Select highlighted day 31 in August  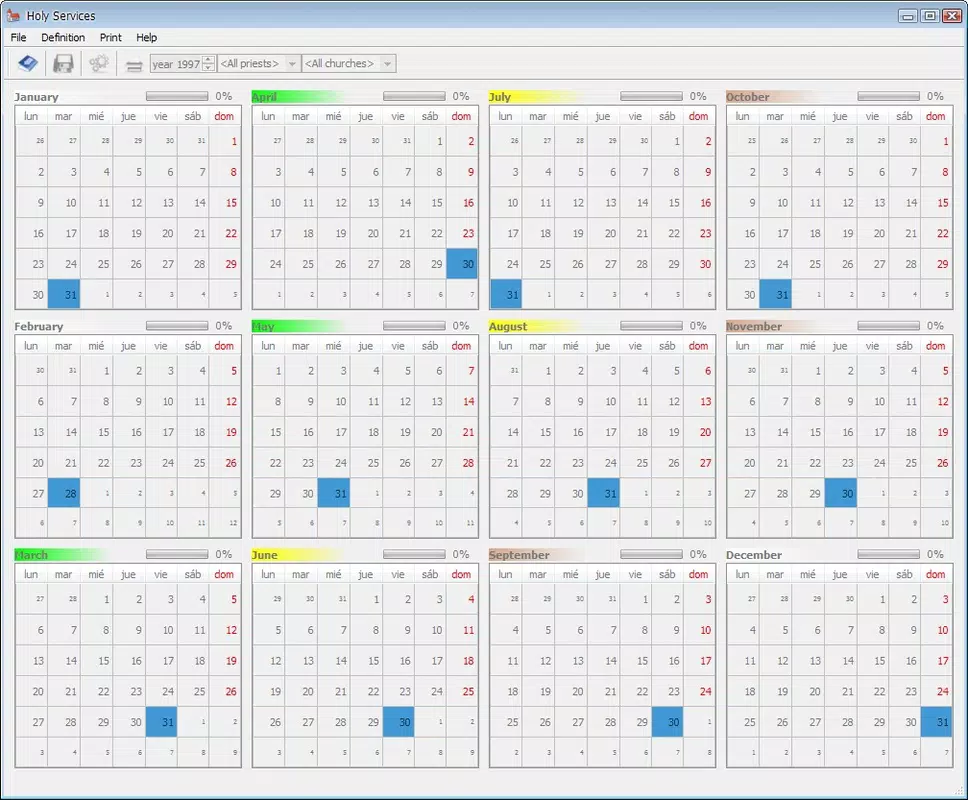coord(603,493)
